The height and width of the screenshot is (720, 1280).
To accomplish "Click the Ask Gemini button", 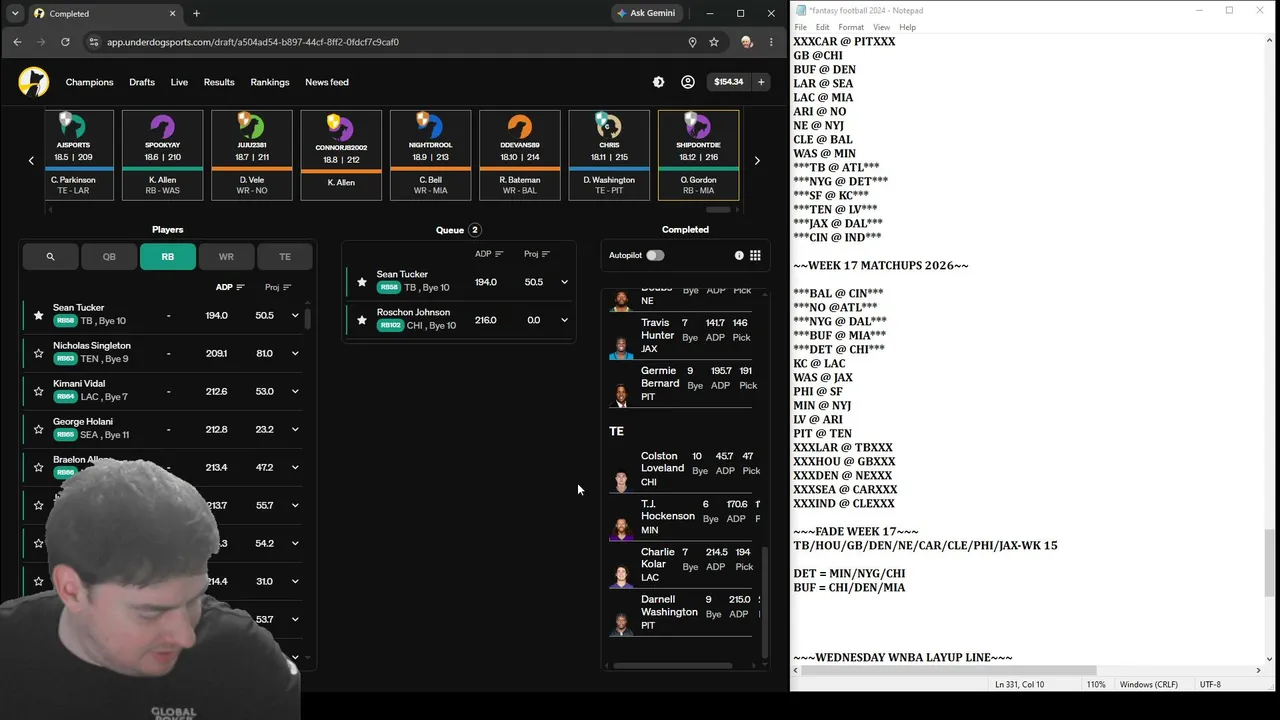I will pos(646,14).
